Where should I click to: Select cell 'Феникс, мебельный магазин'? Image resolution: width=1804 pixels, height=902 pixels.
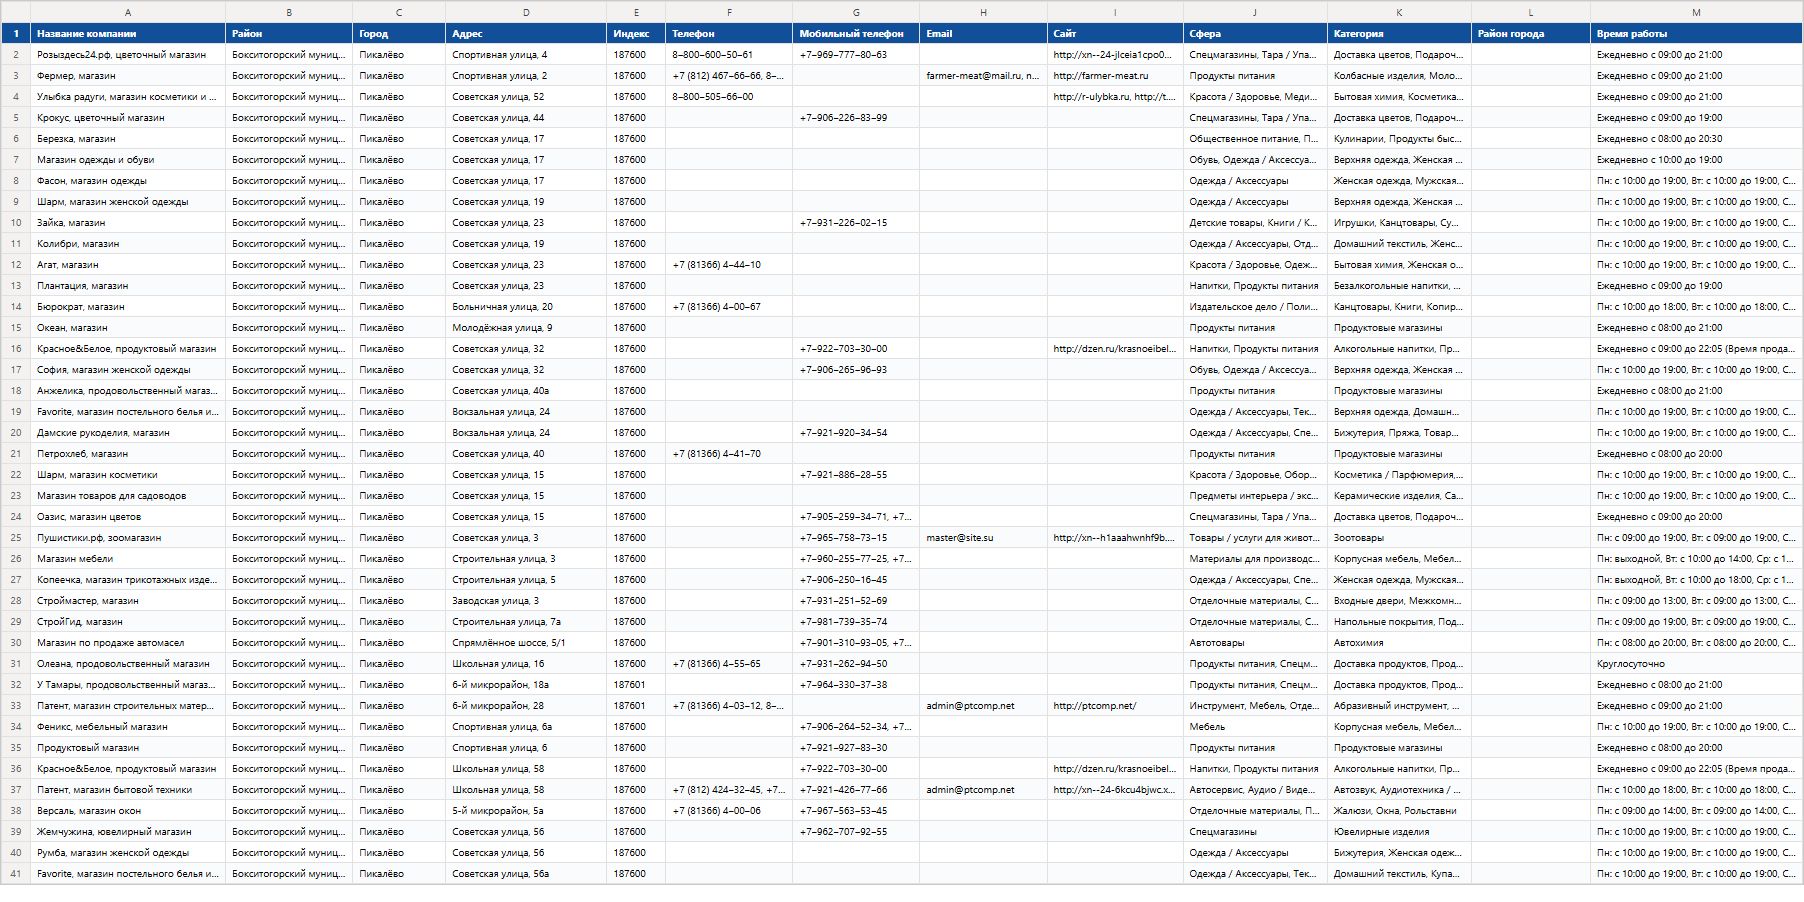pos(128,727)
